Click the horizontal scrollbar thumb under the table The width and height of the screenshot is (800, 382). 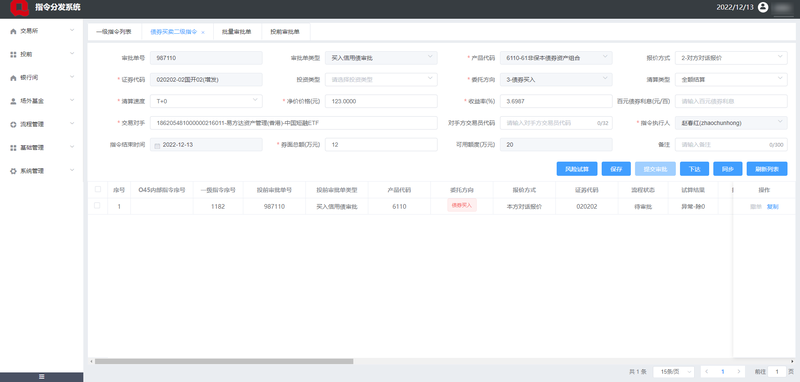[x=224, y=361]
